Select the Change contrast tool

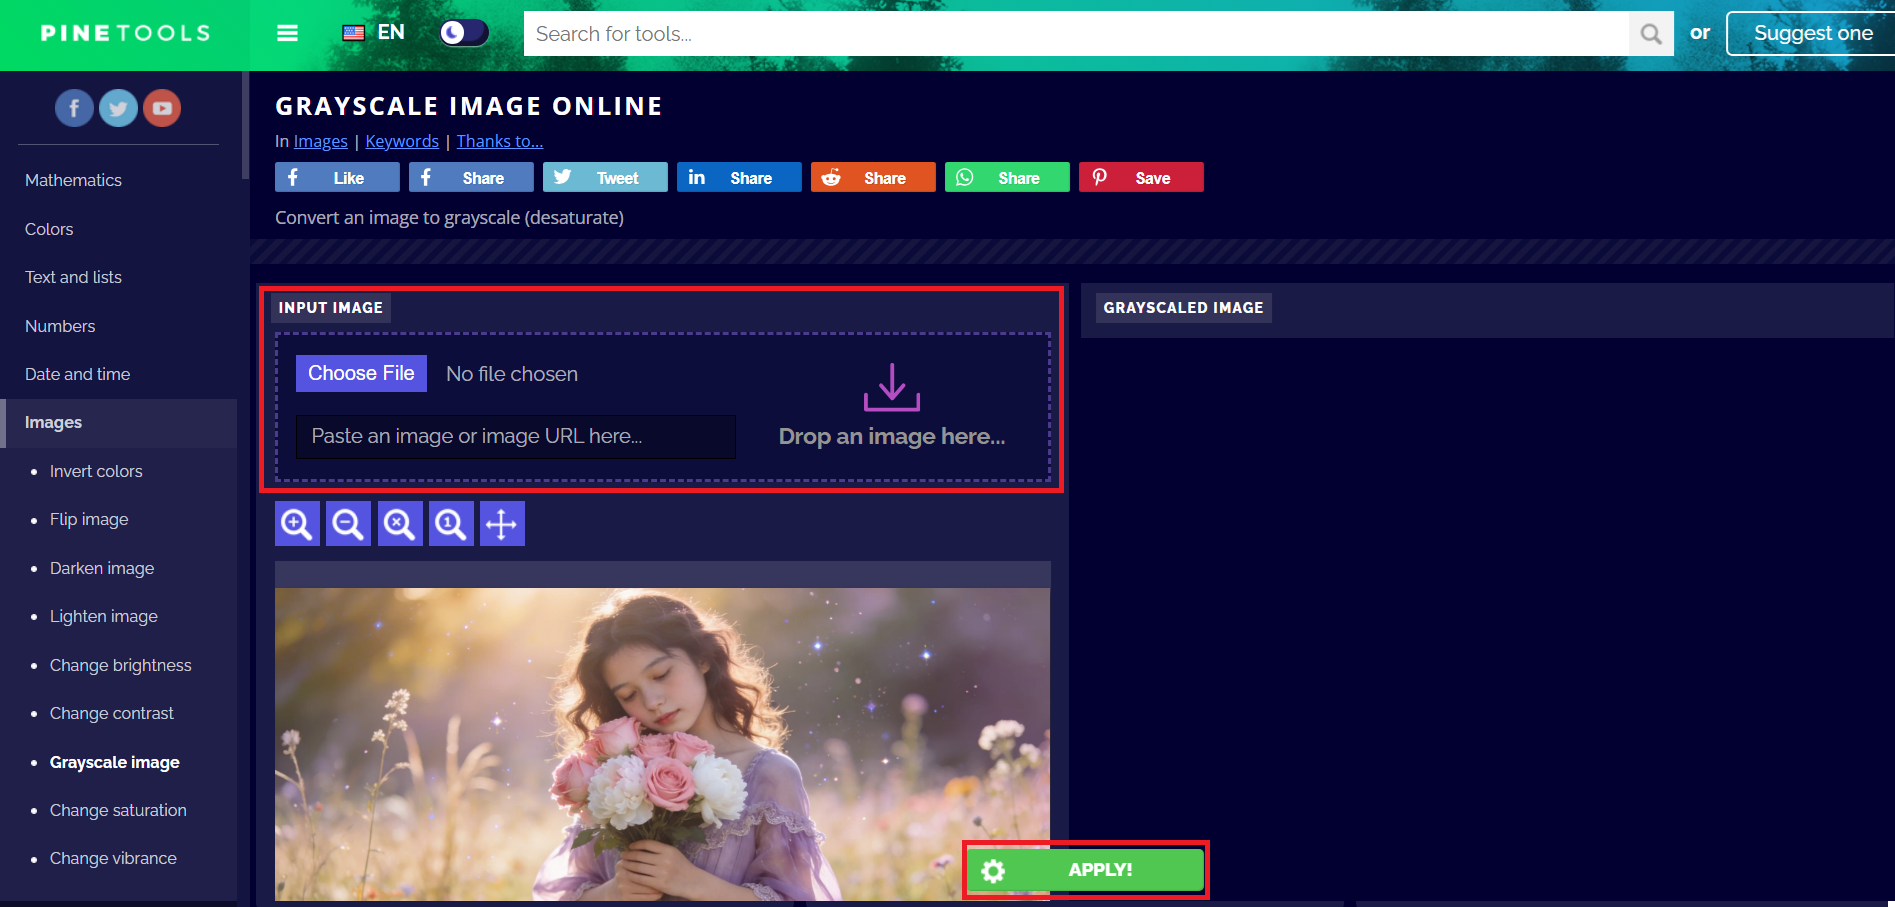coord(112,713)
